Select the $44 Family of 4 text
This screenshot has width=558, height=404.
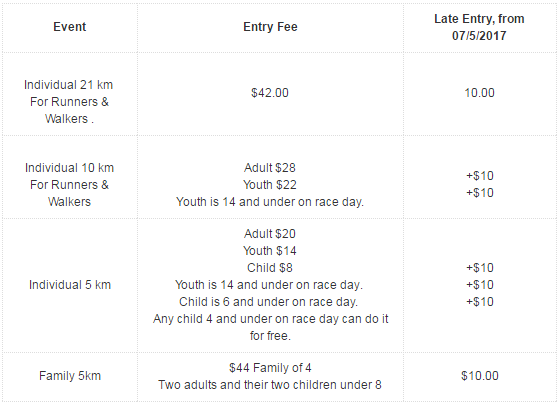(x=270, y=368)
